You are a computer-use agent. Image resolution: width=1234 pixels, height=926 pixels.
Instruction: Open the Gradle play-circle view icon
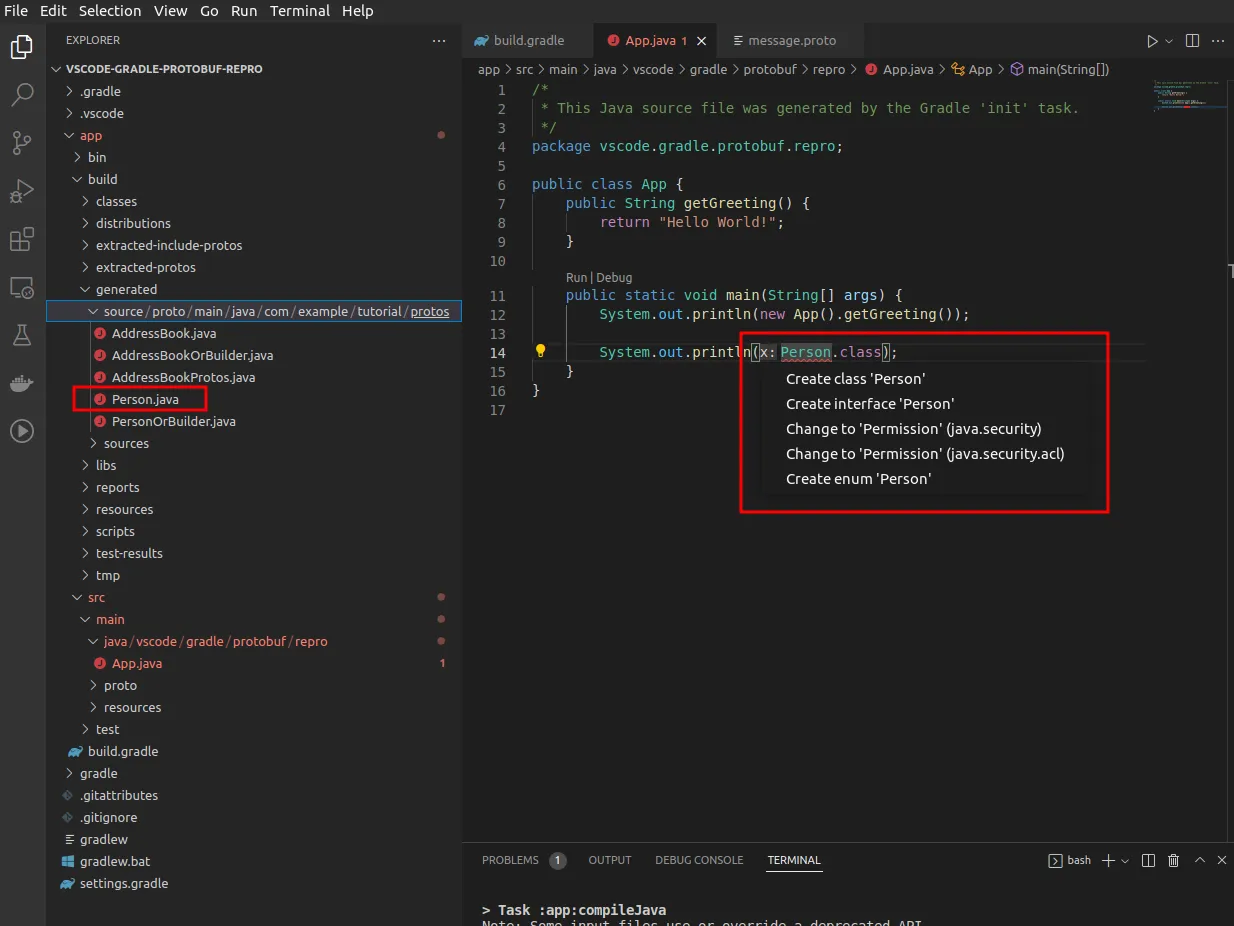point(22,431)
